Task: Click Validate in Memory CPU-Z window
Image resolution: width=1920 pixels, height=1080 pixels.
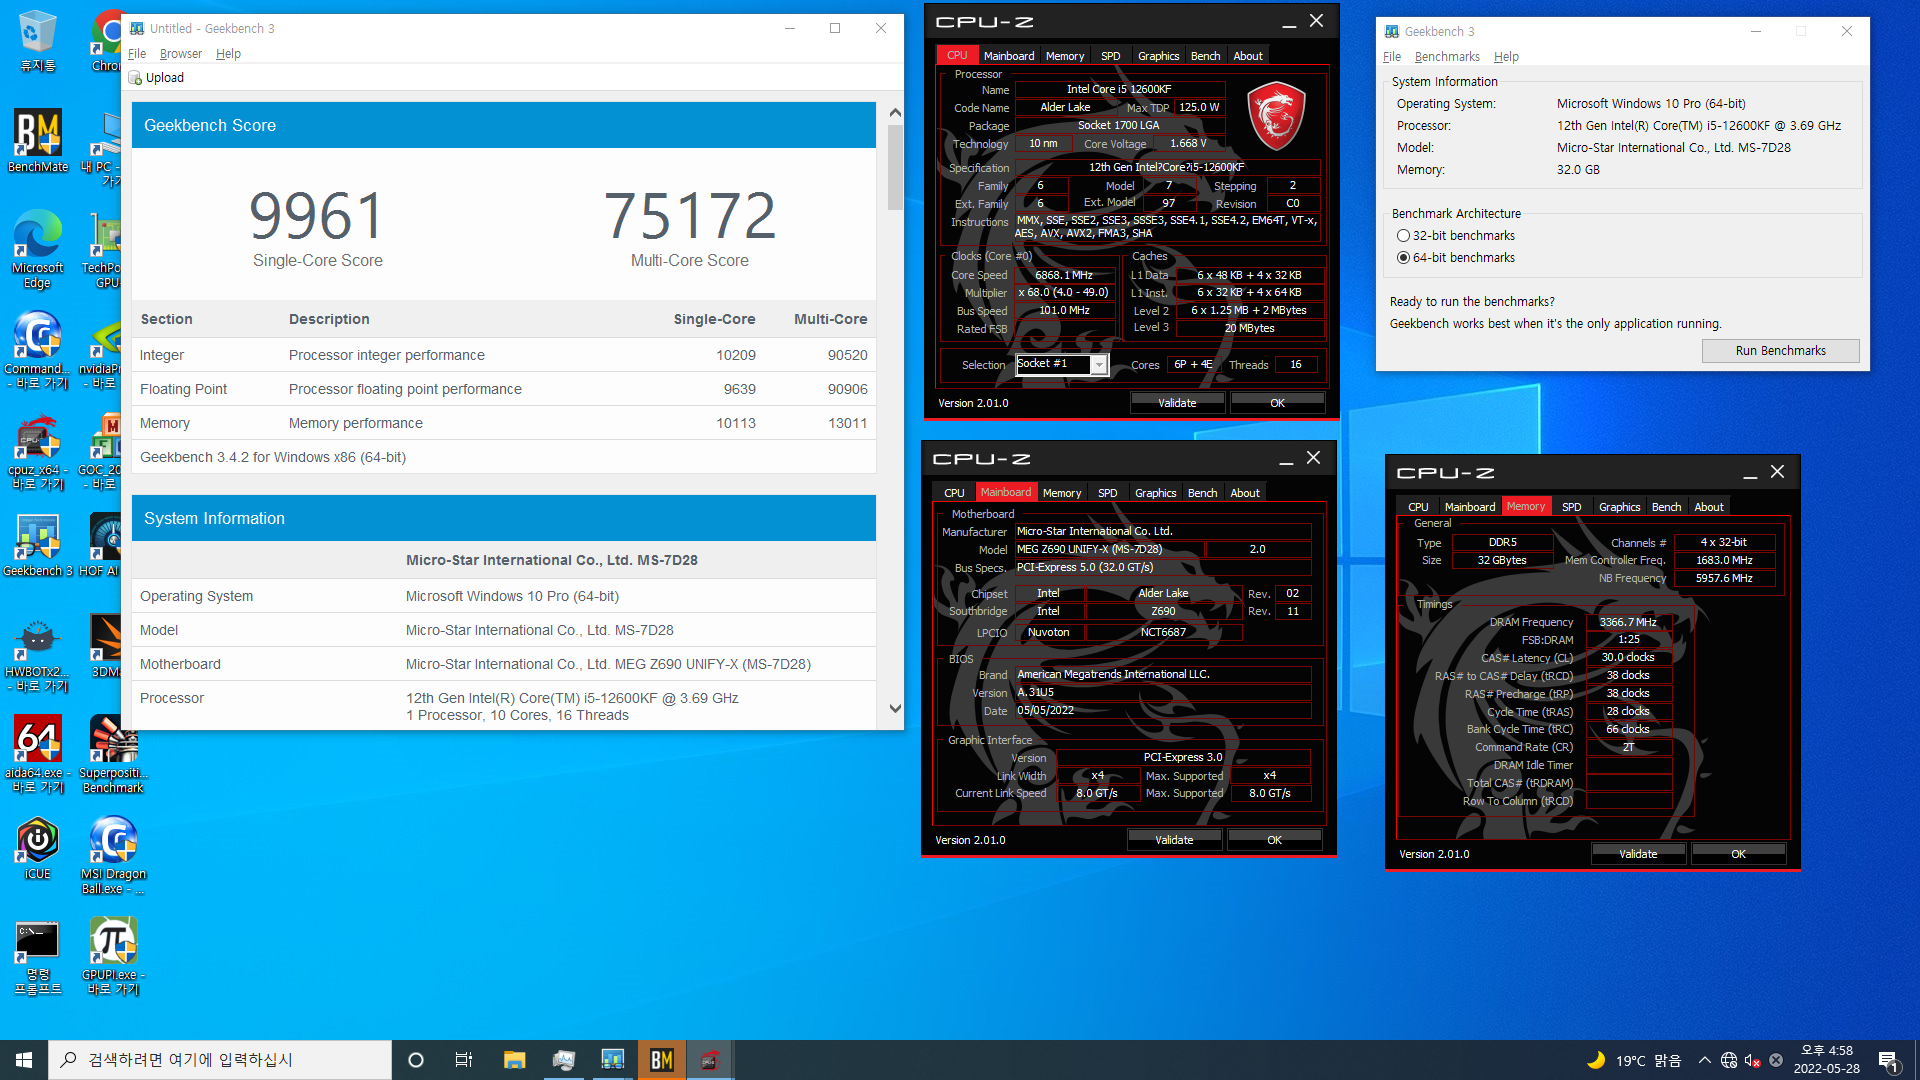Action: (x=1638, y=854)
